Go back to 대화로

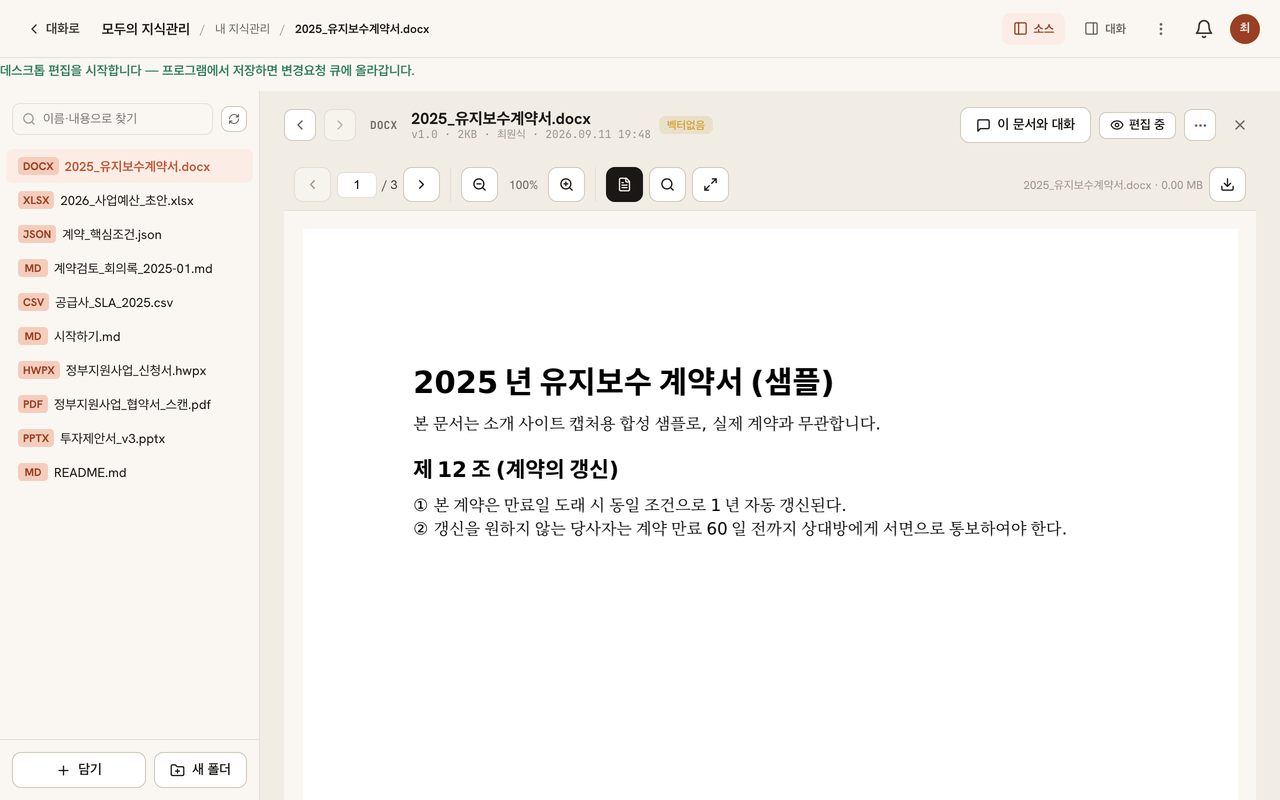coord(54,29)
